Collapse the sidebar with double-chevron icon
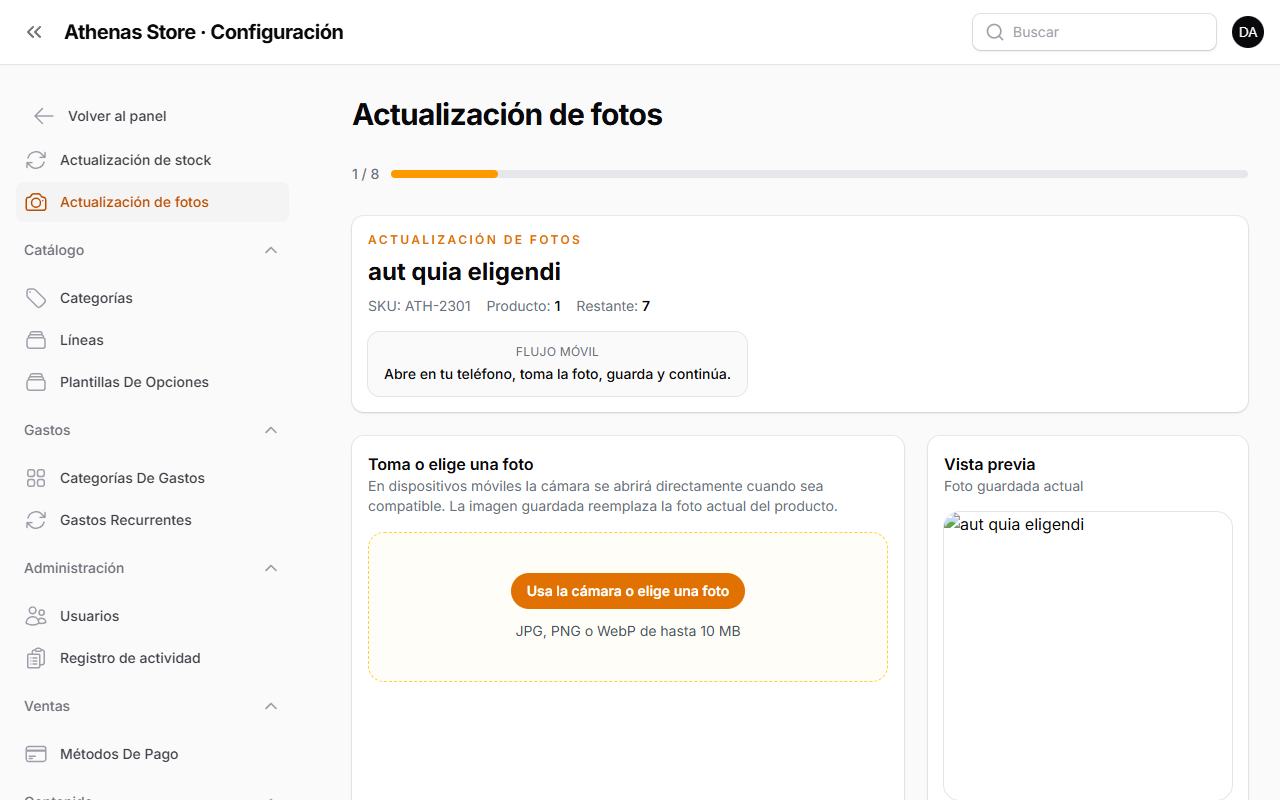The width and height of the screenshot is (1280, 800). point(34,32)
